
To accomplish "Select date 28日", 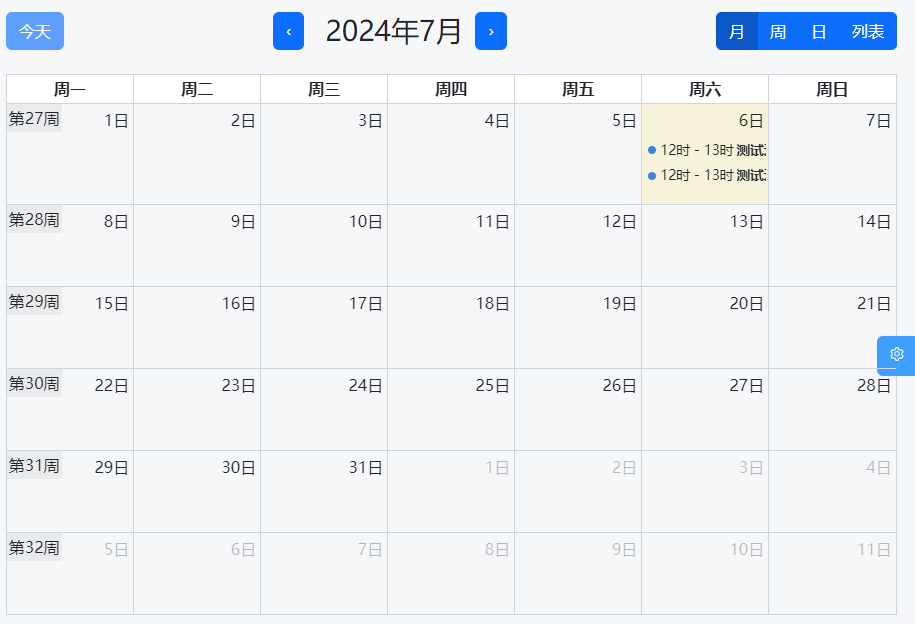I will click(x=874, y=386).
